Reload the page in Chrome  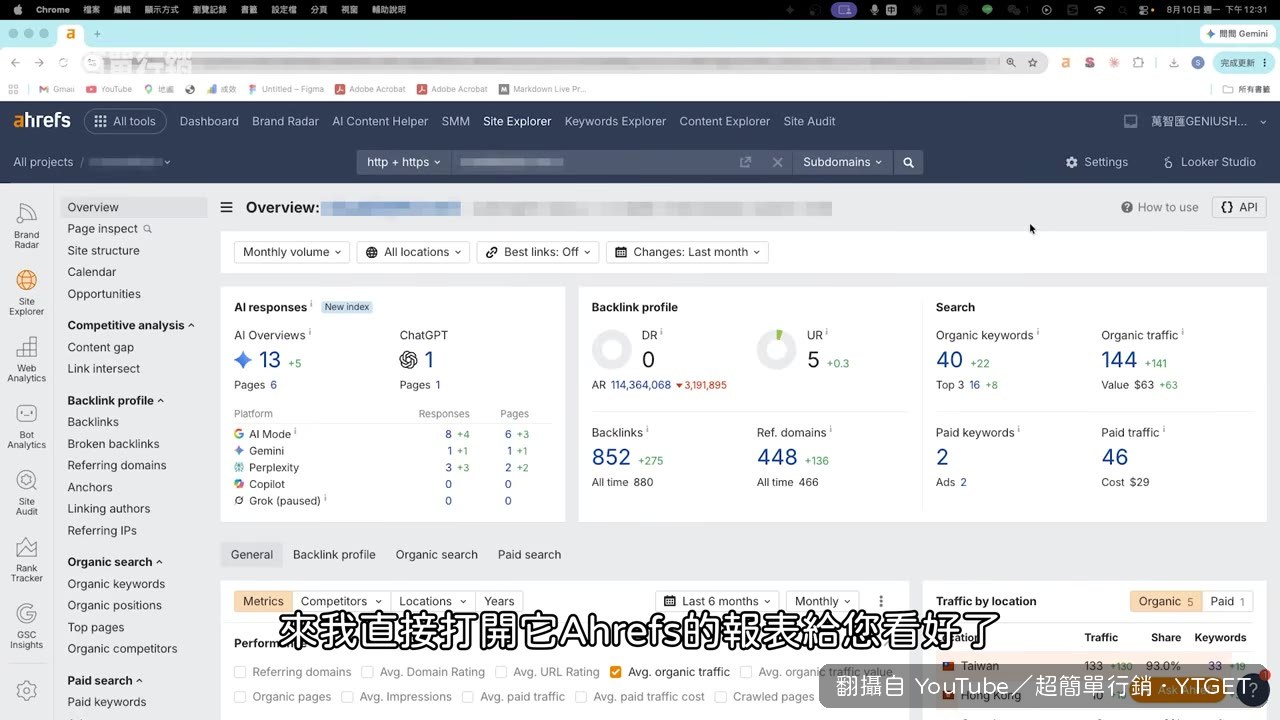[64, 62]
